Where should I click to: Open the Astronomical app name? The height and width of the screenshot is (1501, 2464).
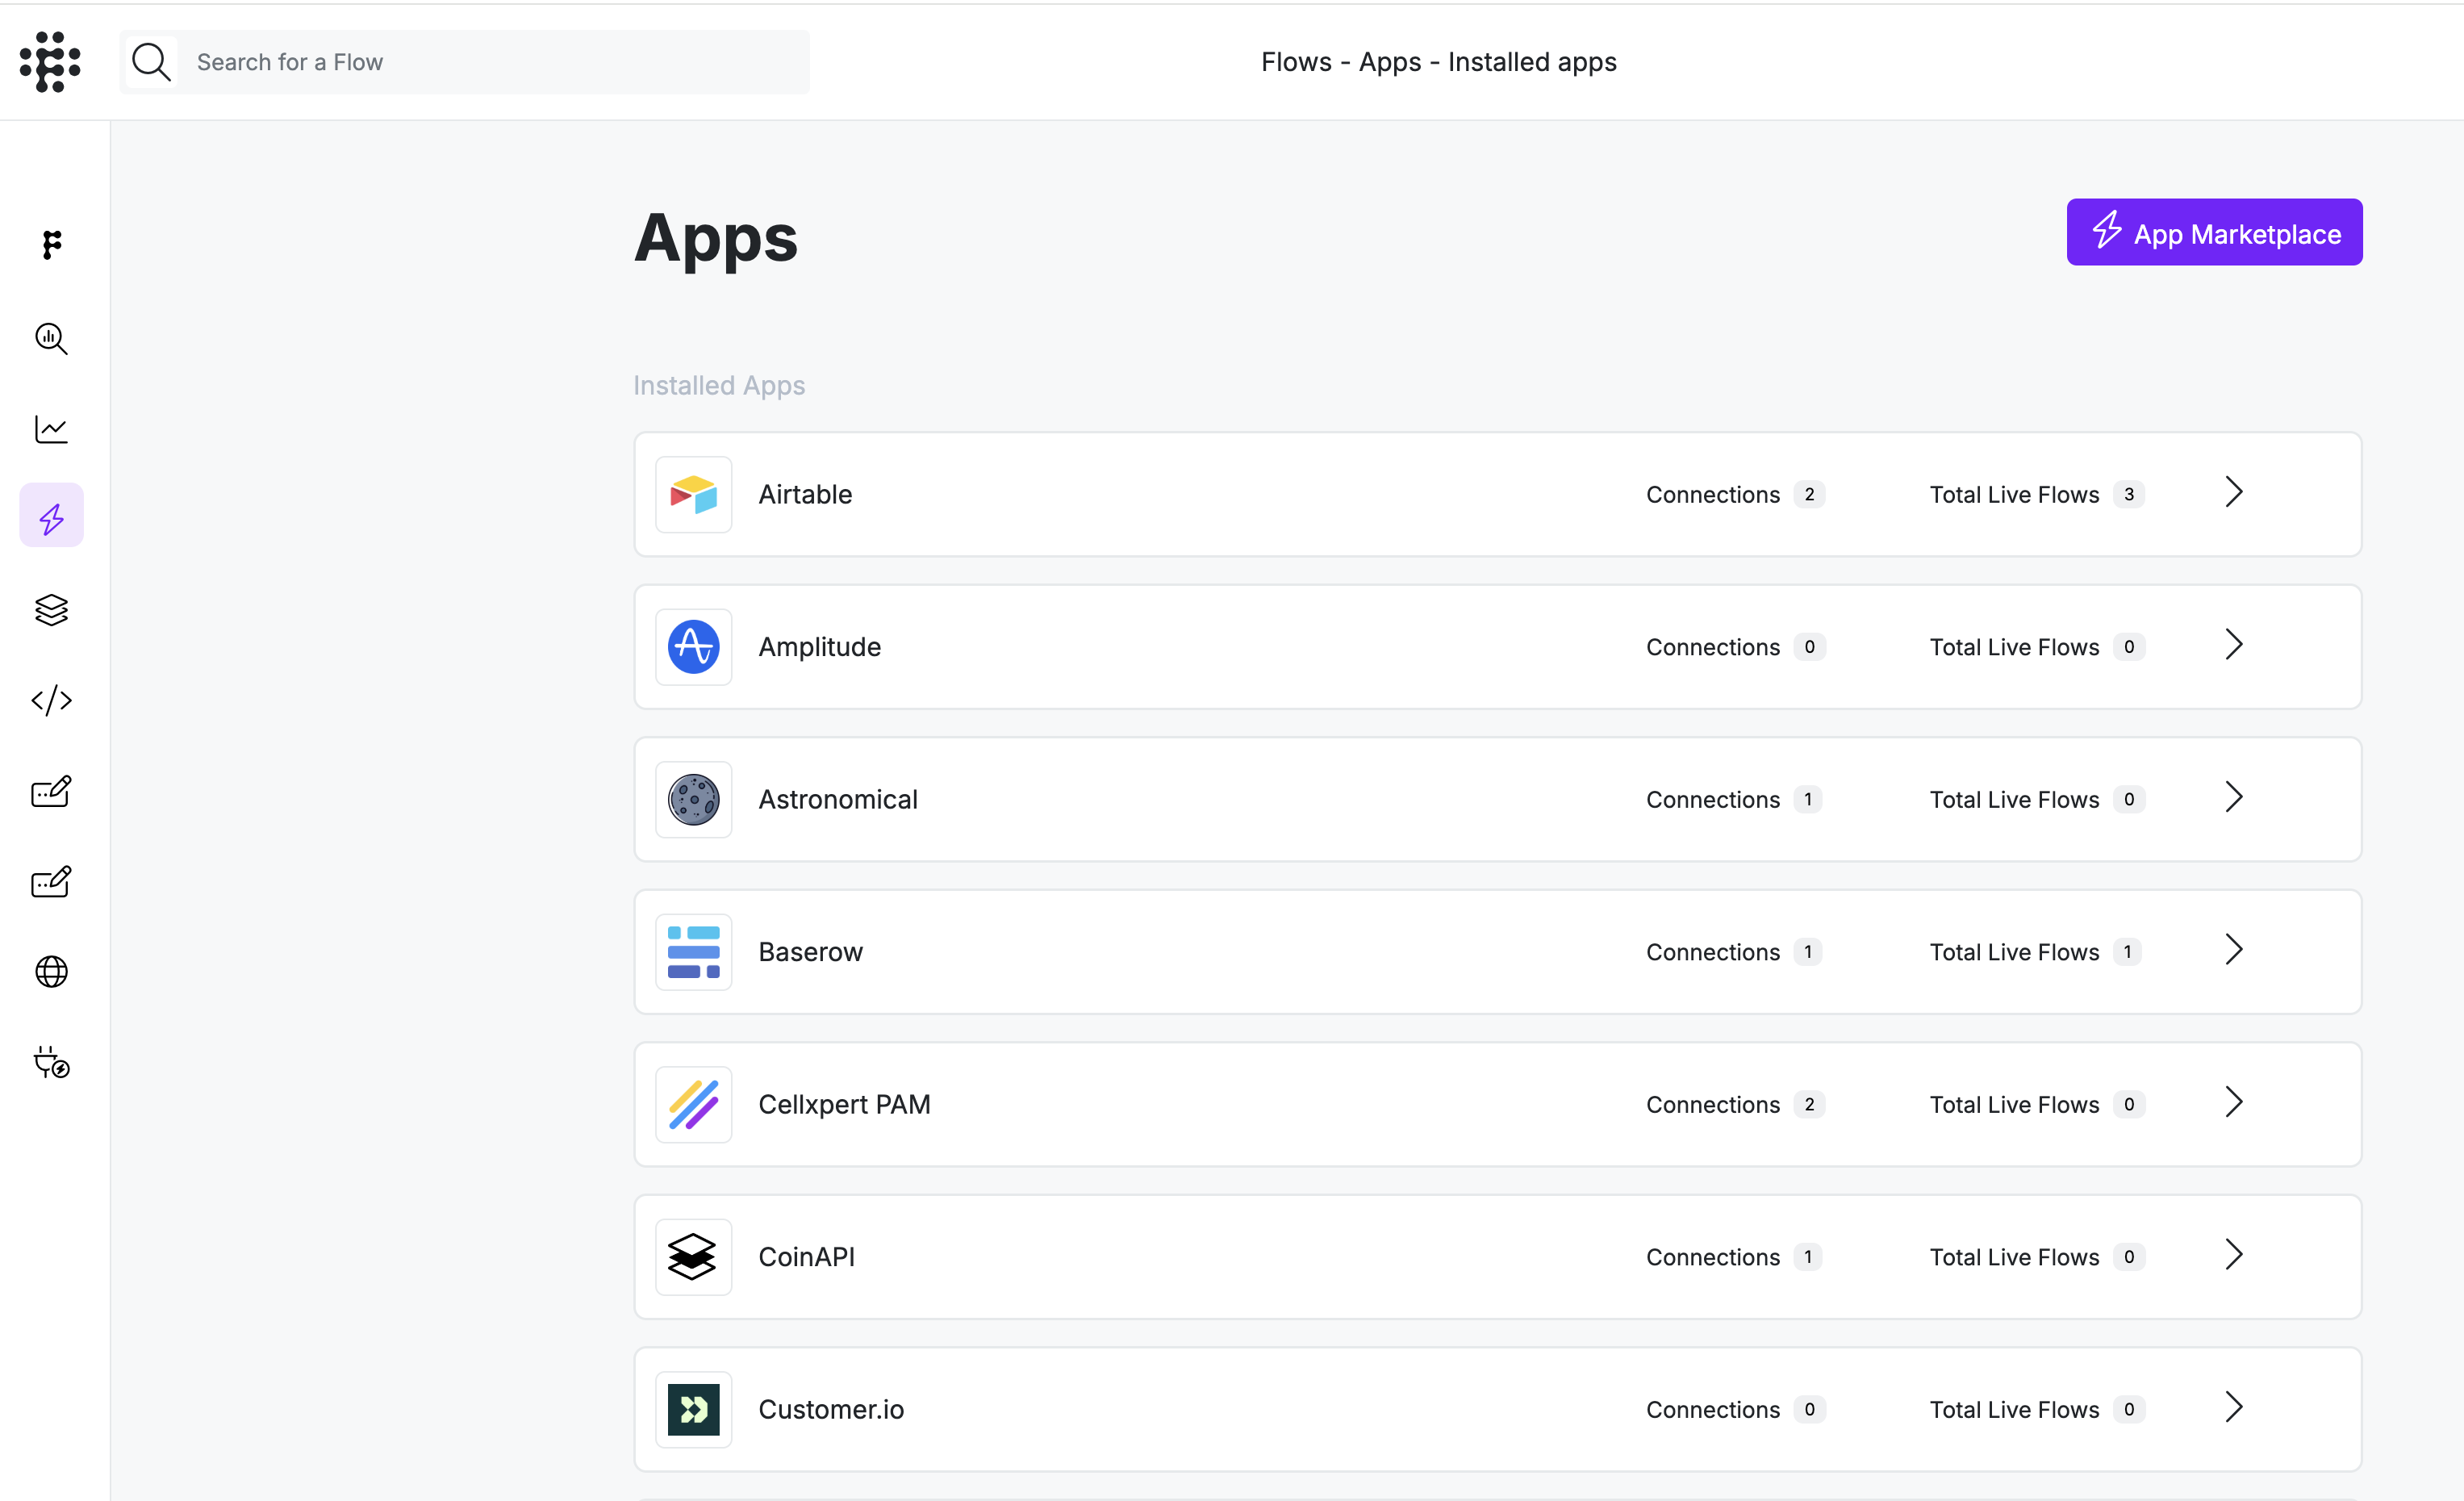(838, 800)
